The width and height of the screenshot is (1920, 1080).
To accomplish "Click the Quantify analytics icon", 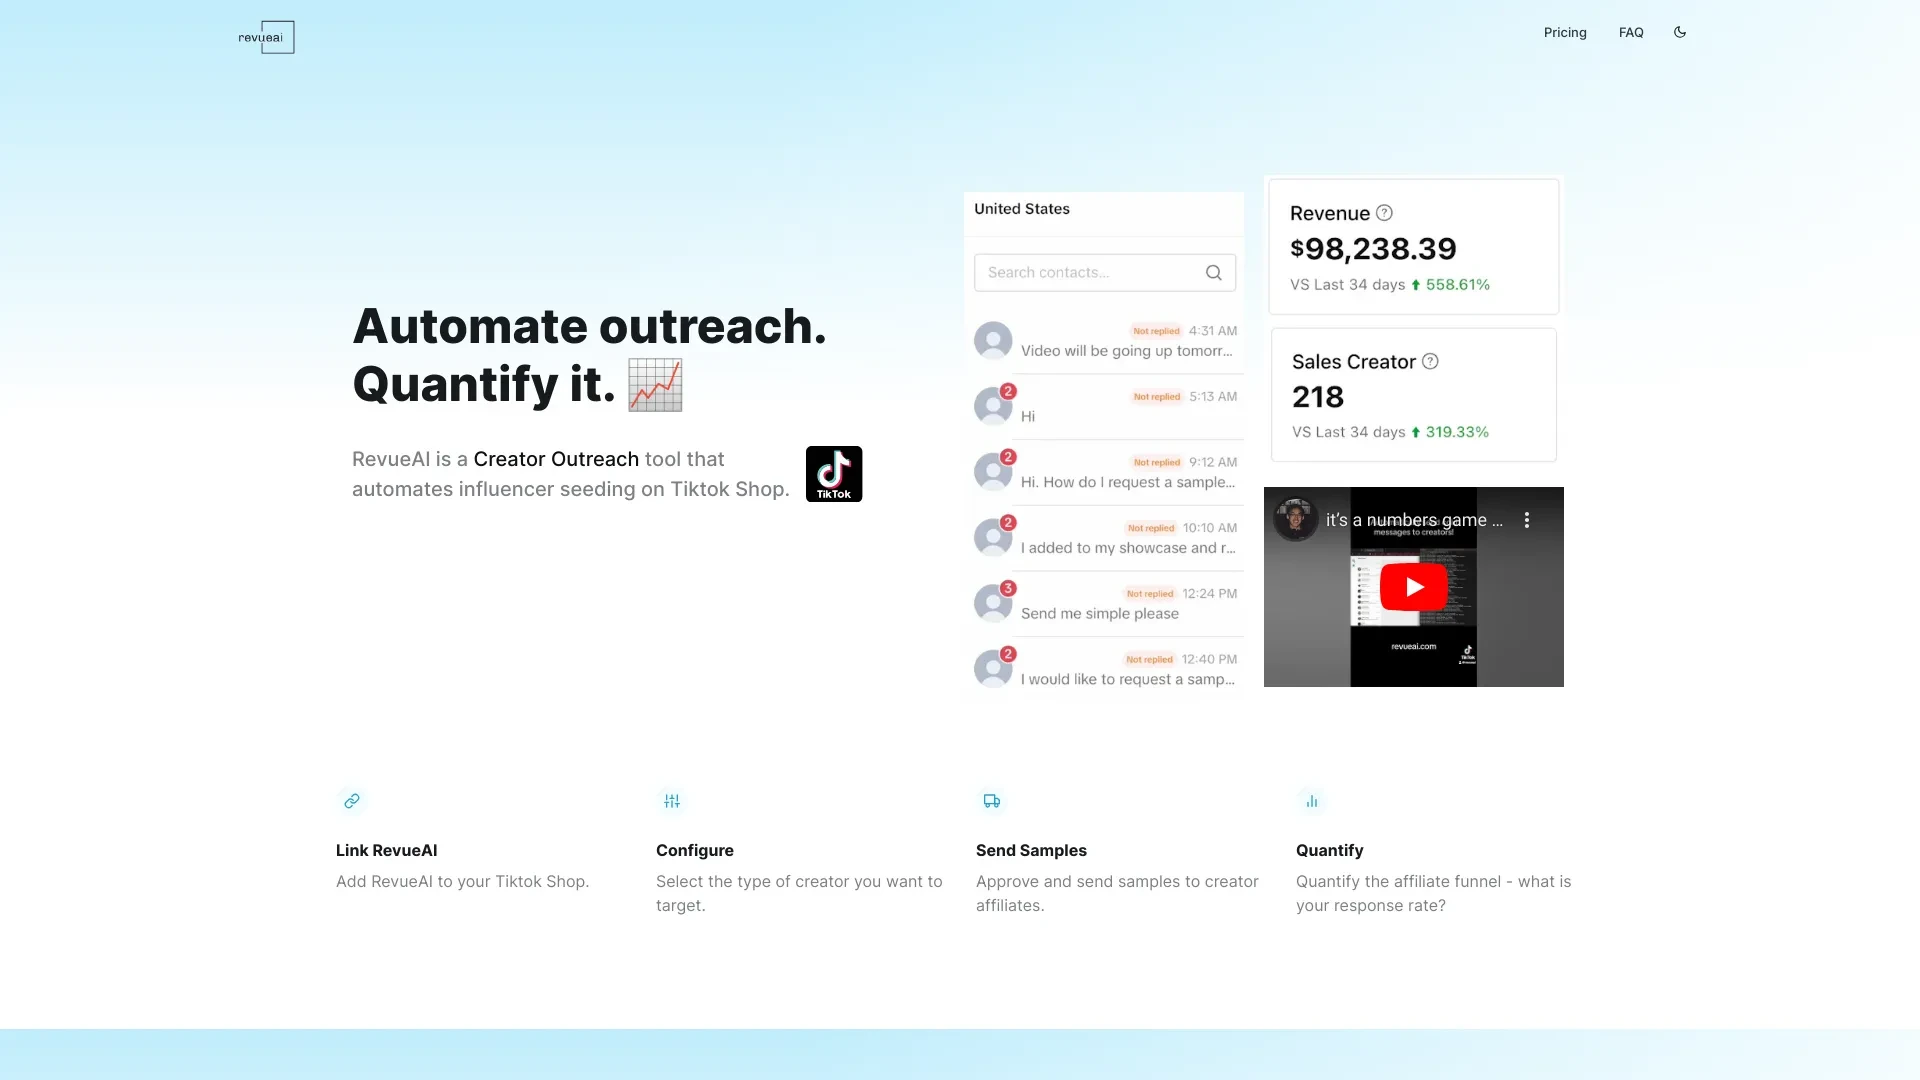I will tap(1312, 800).
